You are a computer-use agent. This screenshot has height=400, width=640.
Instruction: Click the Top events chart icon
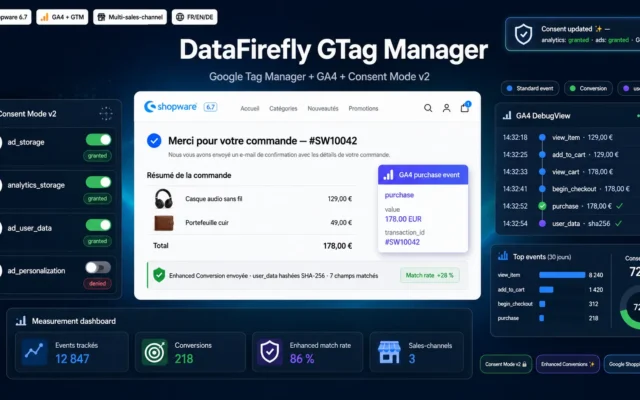pyautogui.click(x=503, y=256)
